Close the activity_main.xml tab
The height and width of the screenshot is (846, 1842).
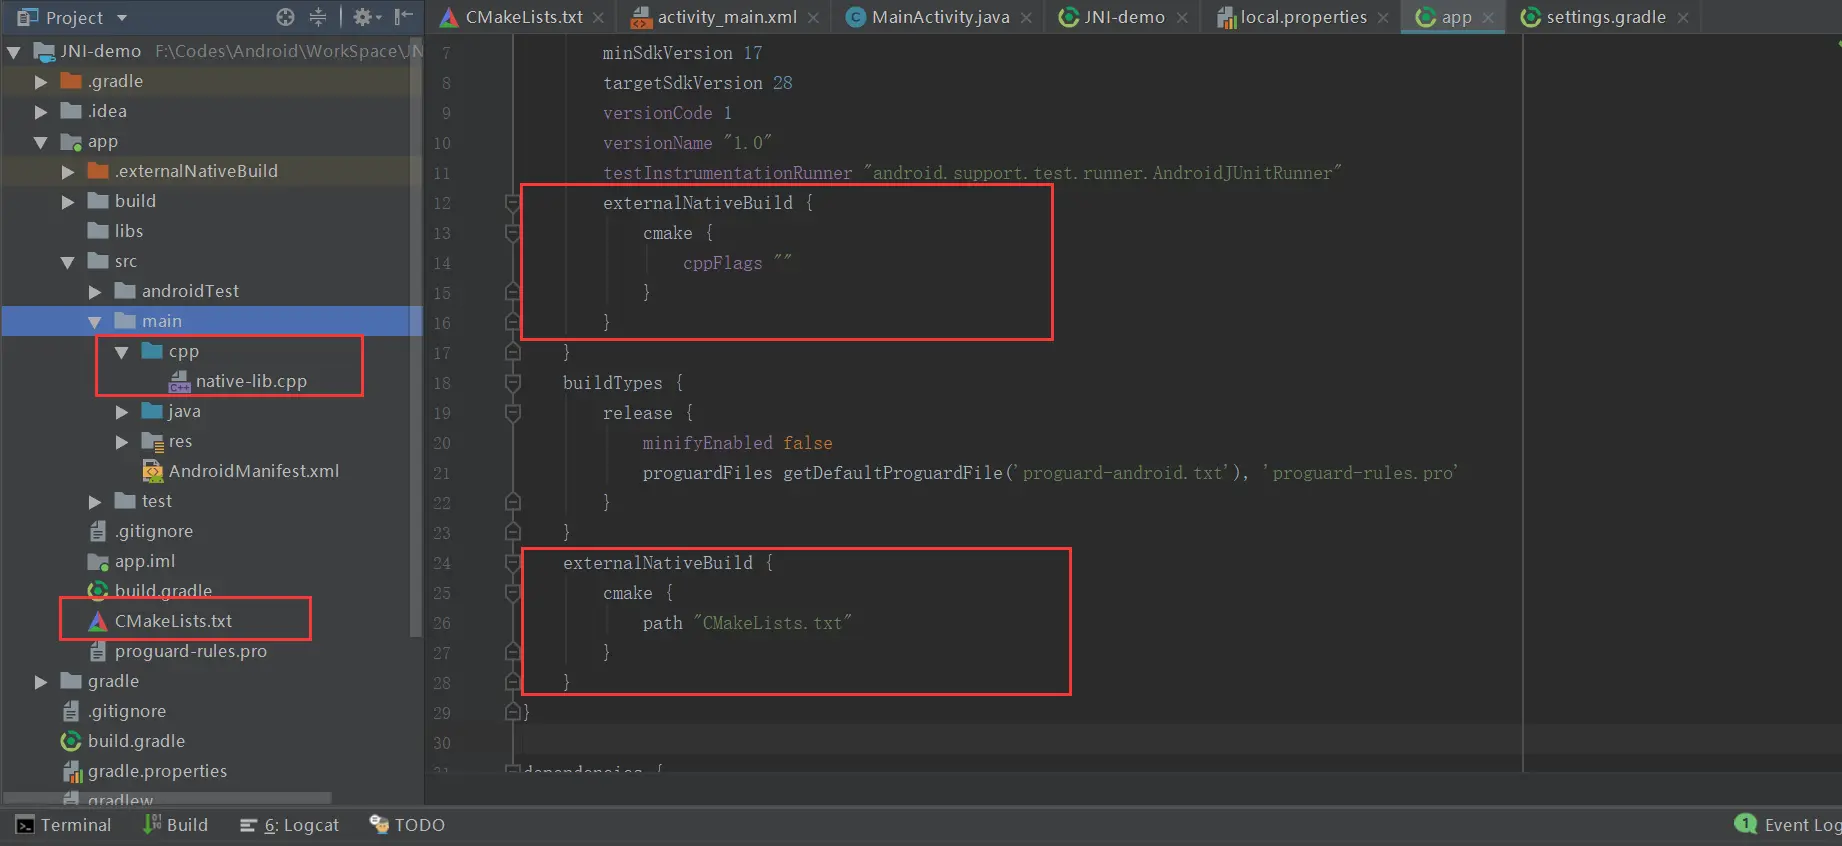pos(813,18)
